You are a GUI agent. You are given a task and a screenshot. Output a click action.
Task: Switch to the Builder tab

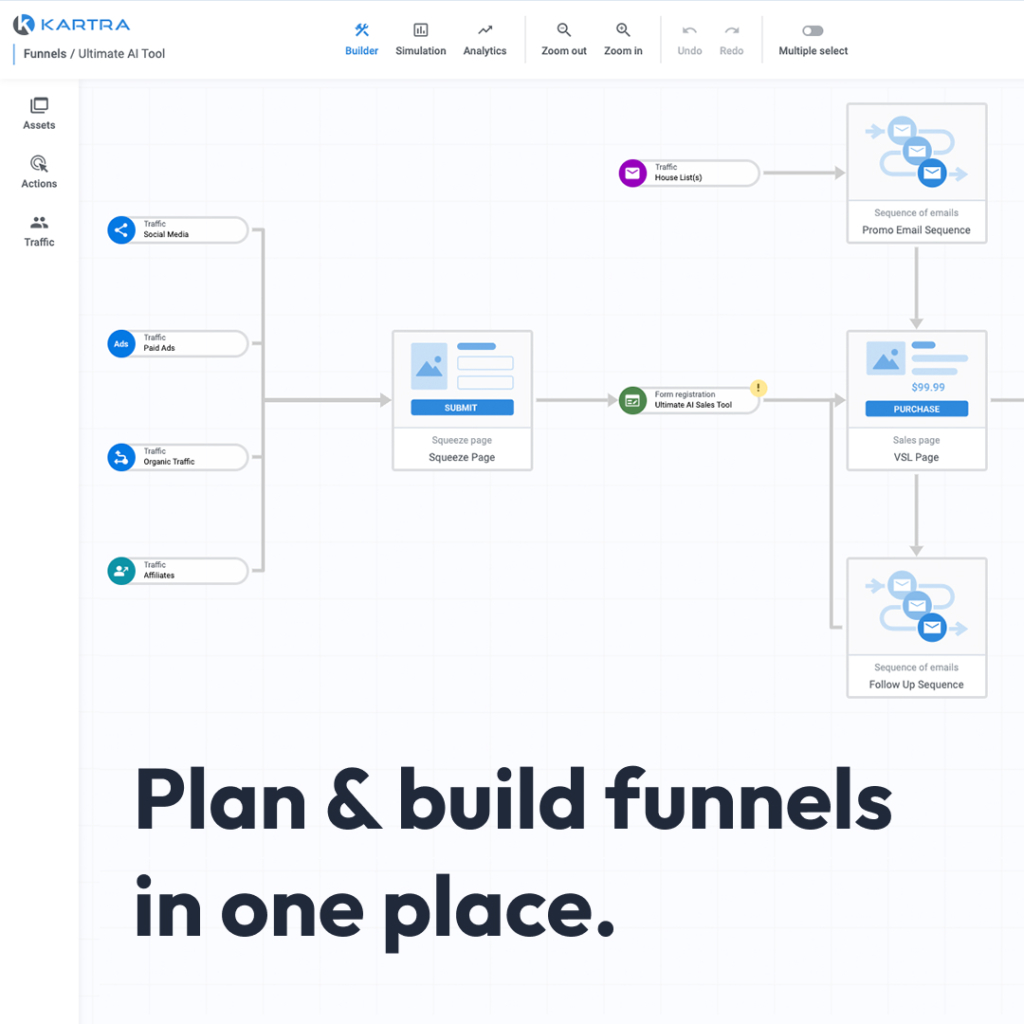[x=362, y=39]
